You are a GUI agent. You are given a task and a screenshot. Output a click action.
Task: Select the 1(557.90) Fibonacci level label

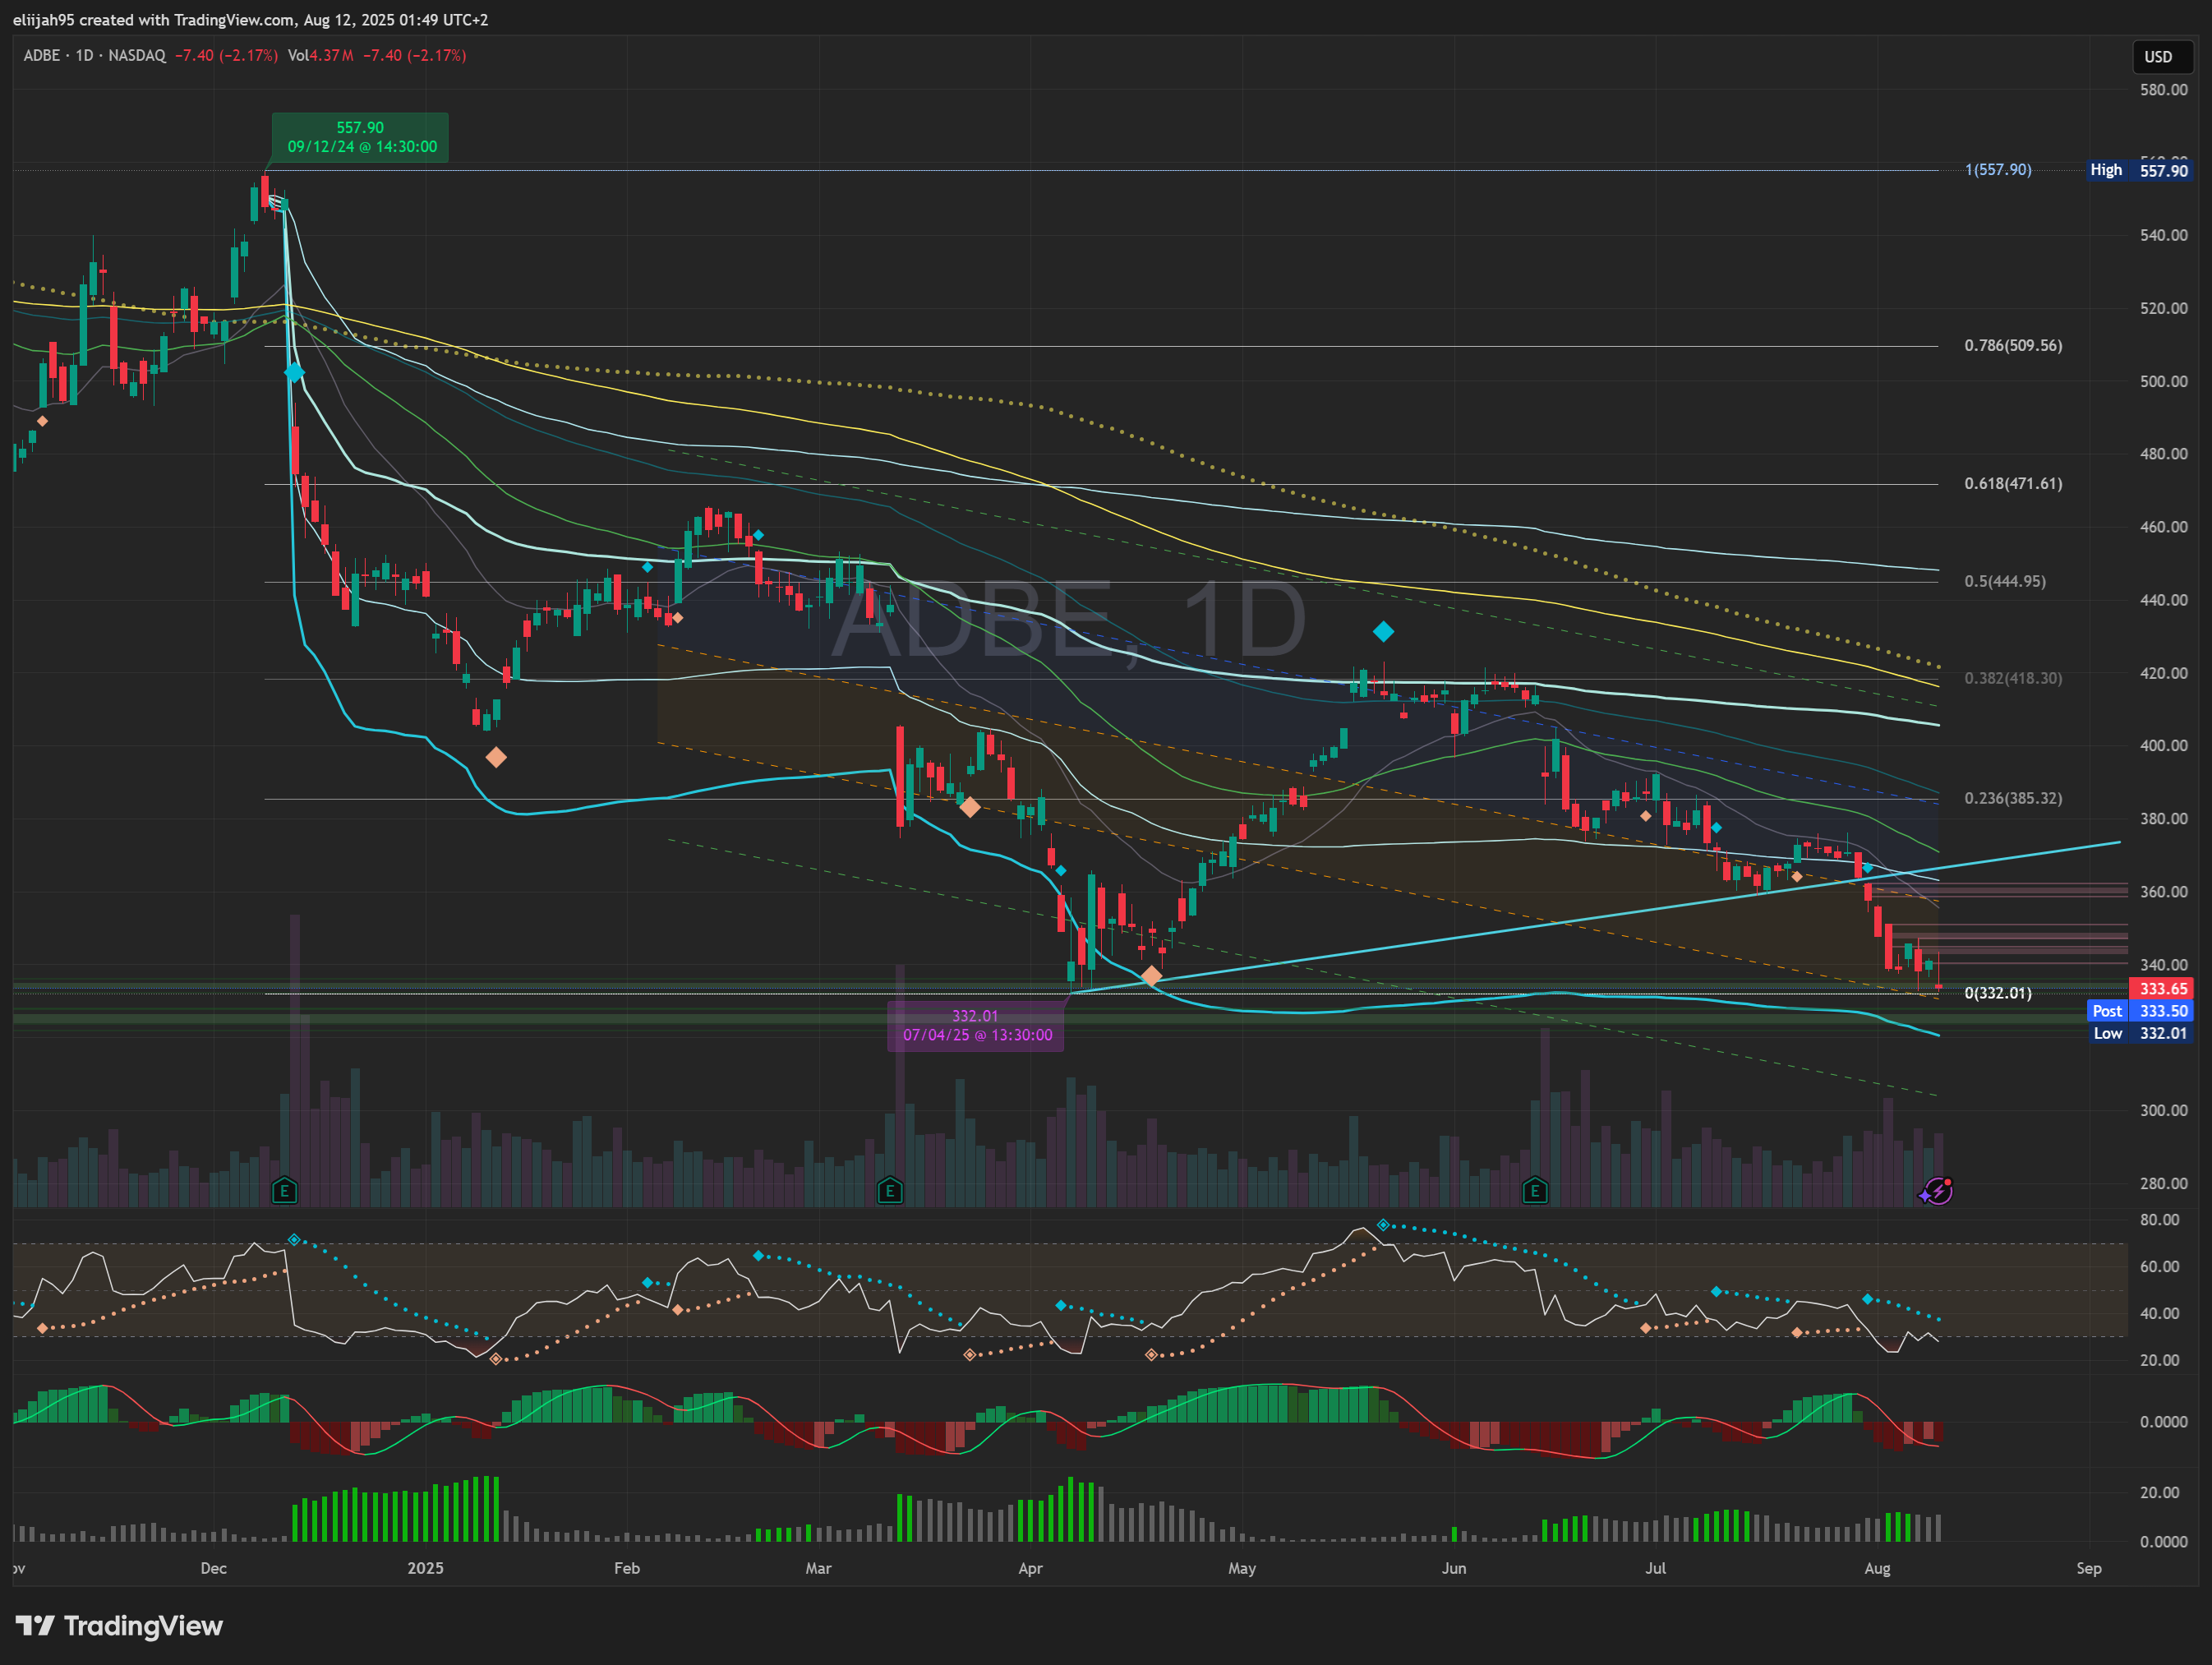[x=1998, y=170]
